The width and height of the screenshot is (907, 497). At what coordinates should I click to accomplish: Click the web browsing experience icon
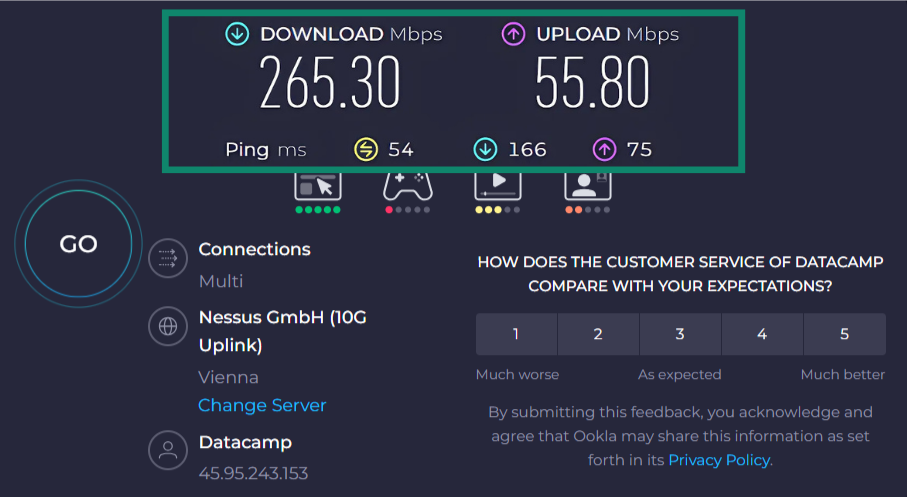point(318,185)
